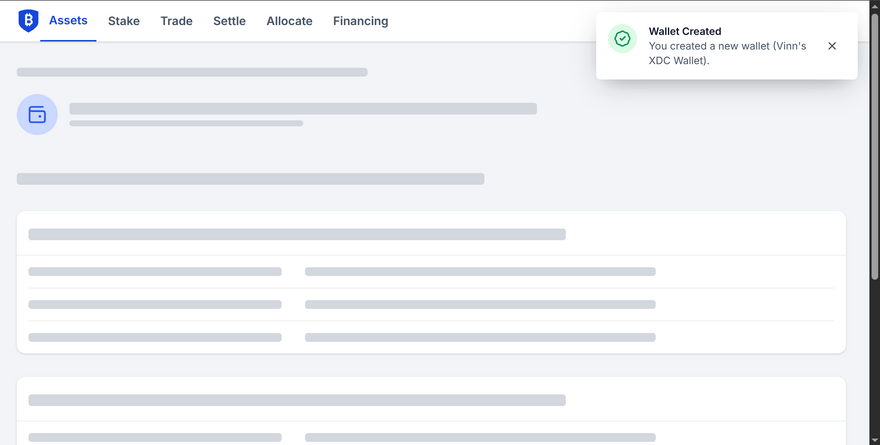
Task: Open the Allocate section
Action: tap(289, 21)
